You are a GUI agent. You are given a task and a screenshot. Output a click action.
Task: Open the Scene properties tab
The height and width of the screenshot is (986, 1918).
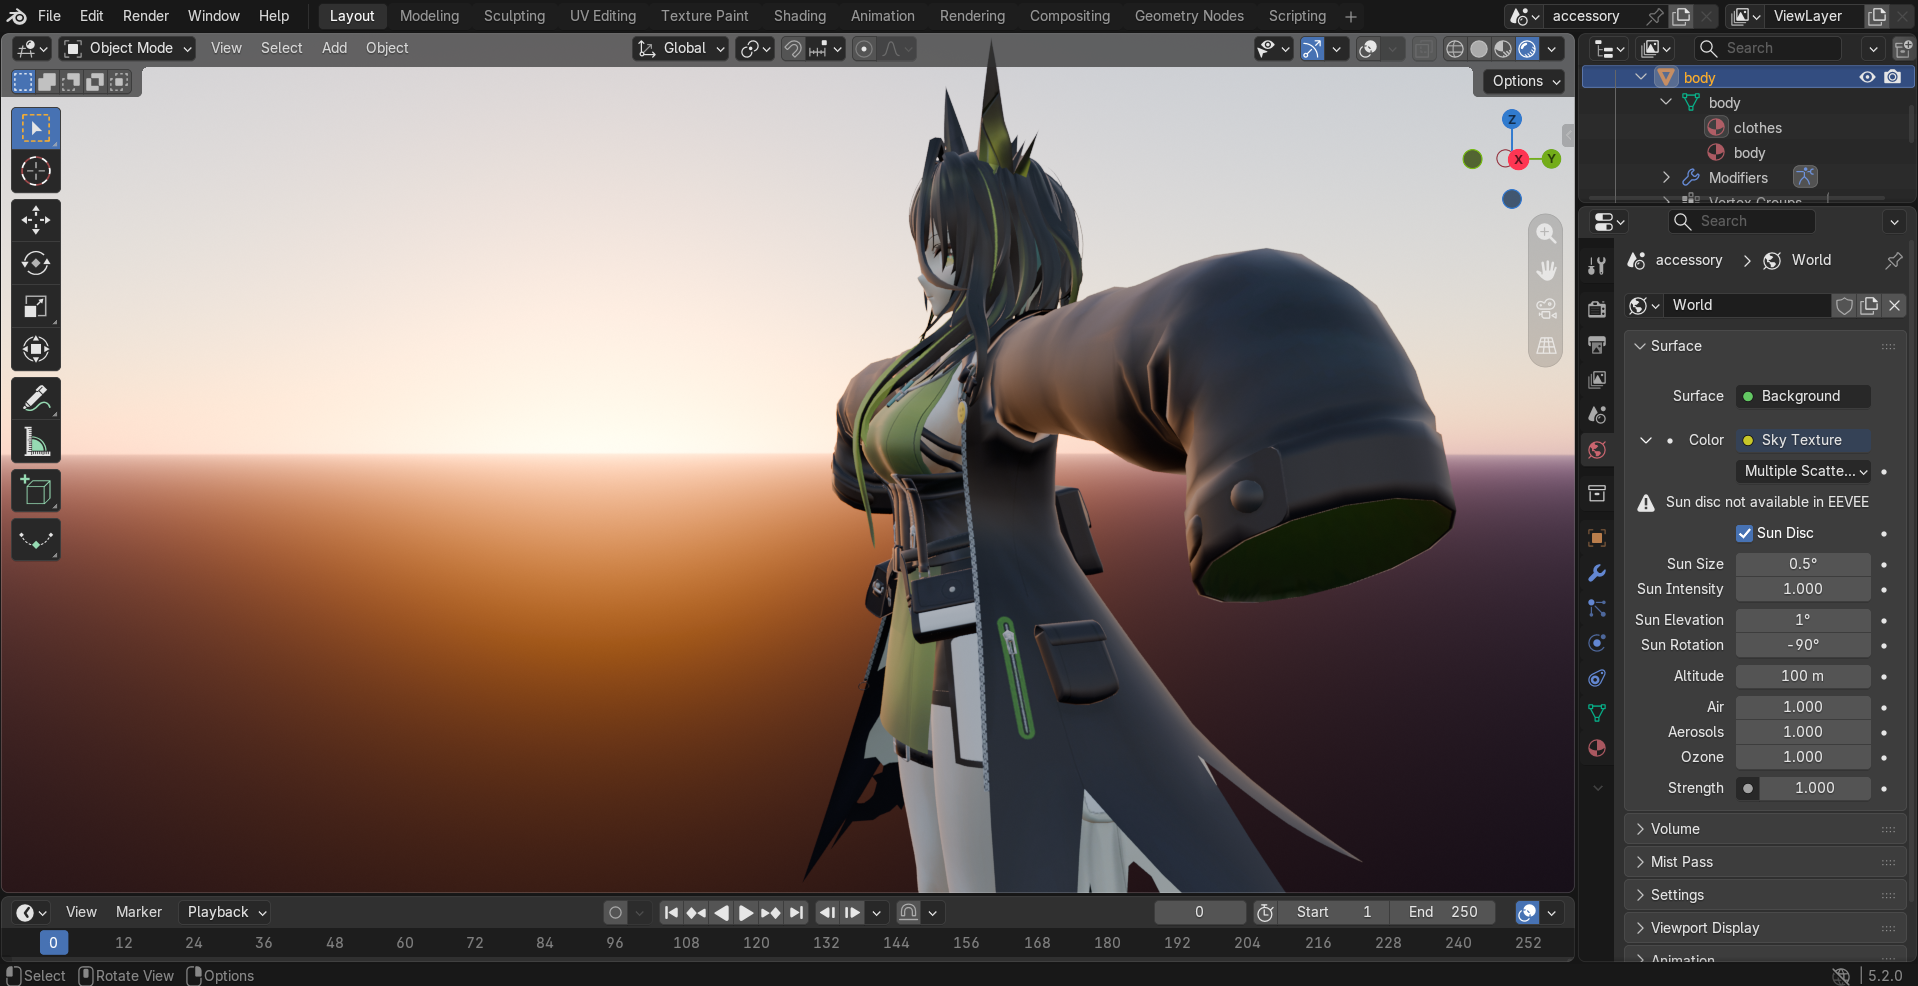1597,415
